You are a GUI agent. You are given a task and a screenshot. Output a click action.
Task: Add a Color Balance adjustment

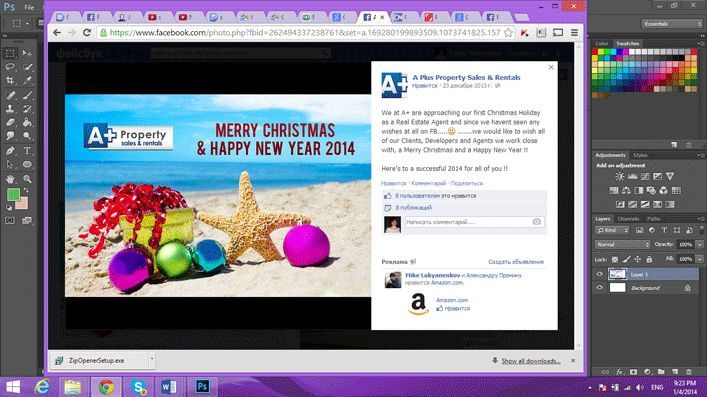click(626, 190)
